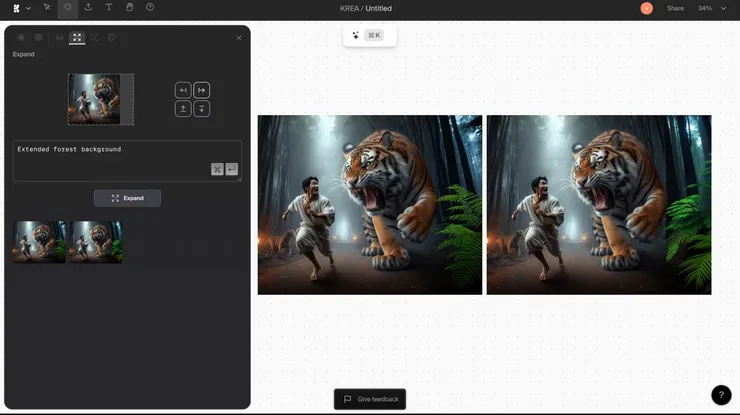Click the KREA breadcrumb text

(349, 8)
